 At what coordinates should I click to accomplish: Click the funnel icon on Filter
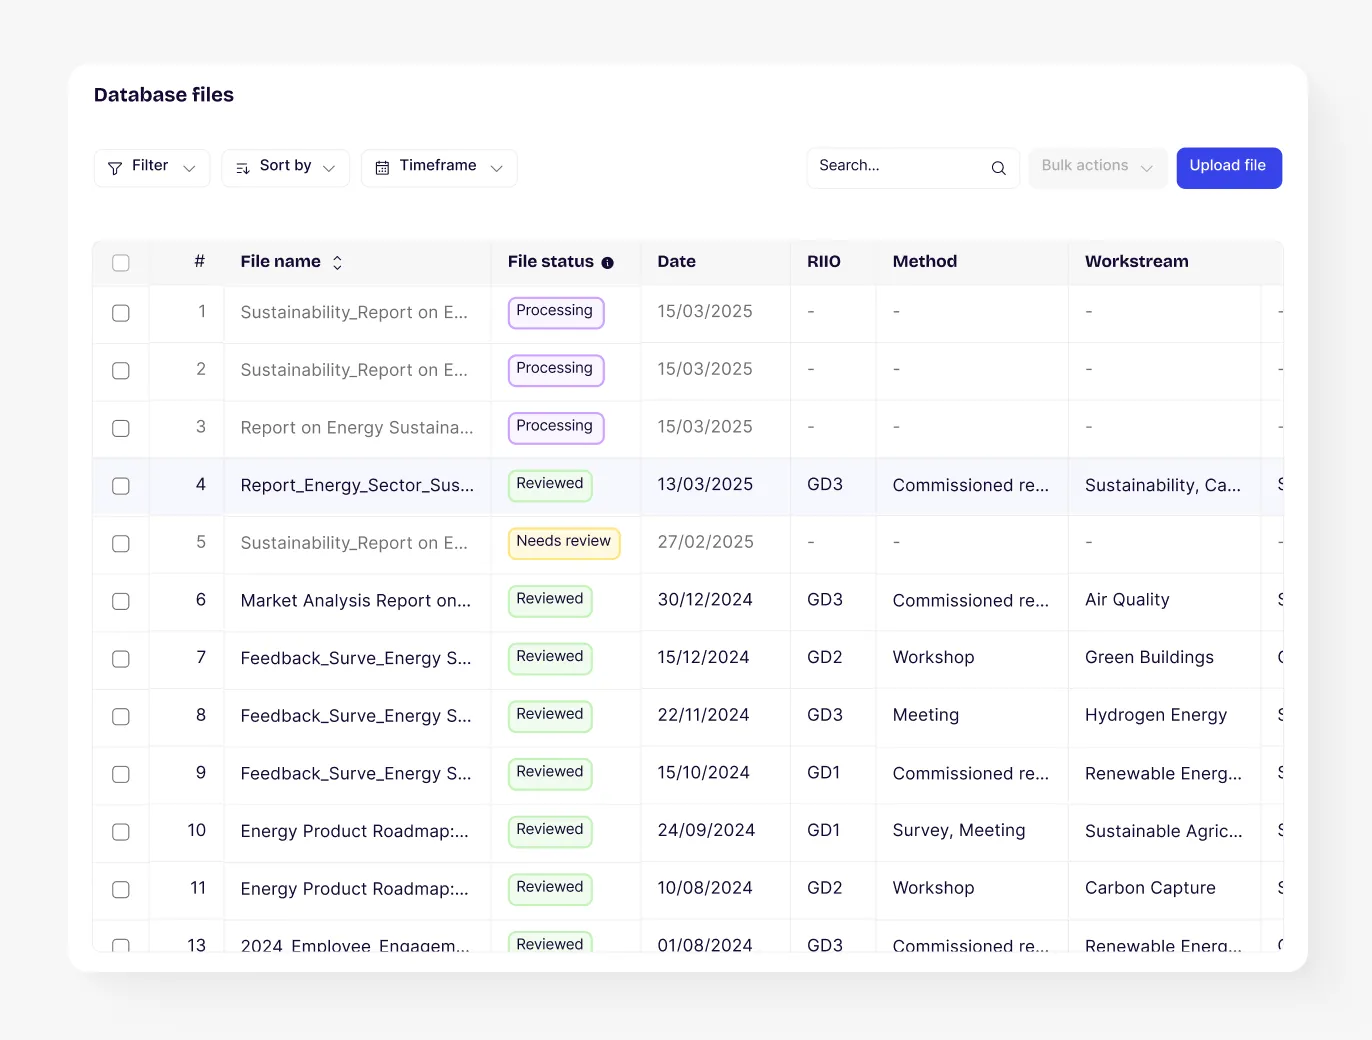click(115, 168)
